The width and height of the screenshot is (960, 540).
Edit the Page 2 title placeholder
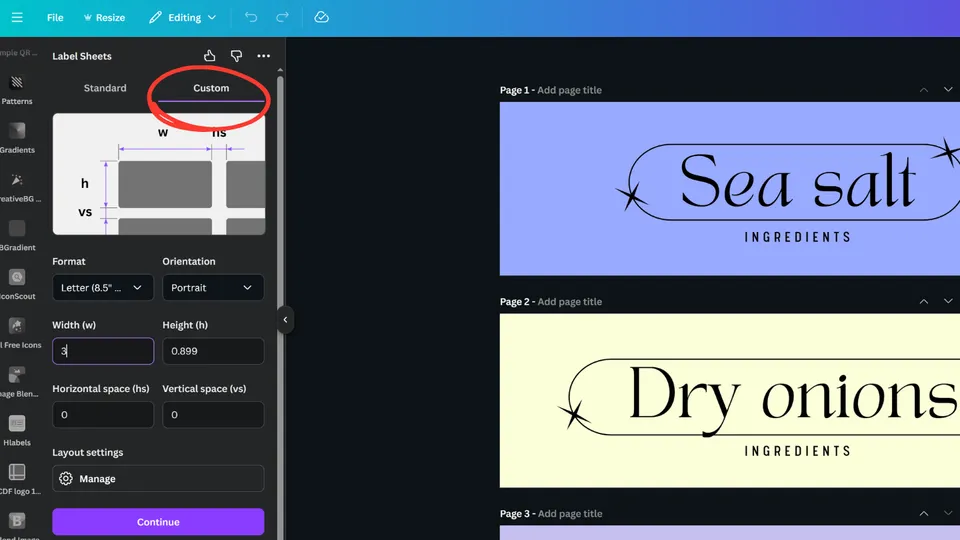pyautogui.click(x=569, y=302)
